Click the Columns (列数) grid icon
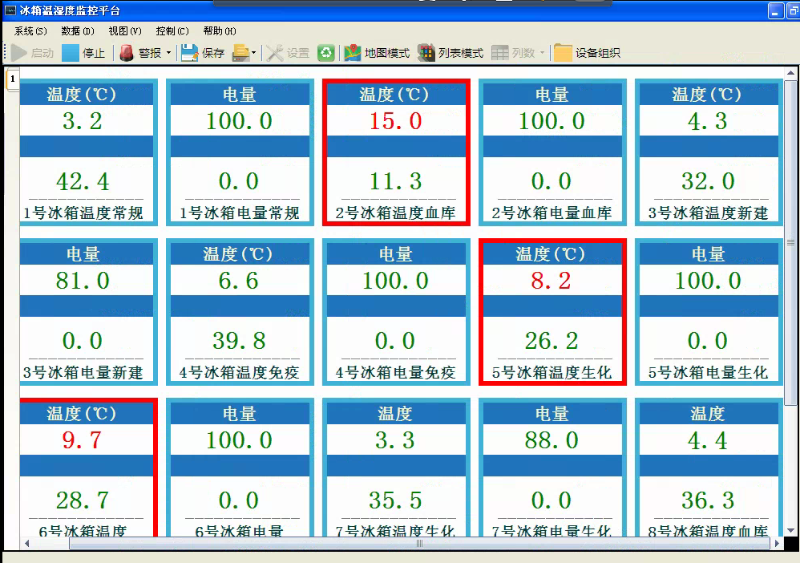This screenshot has width=800, height=563. pos(499,53)
